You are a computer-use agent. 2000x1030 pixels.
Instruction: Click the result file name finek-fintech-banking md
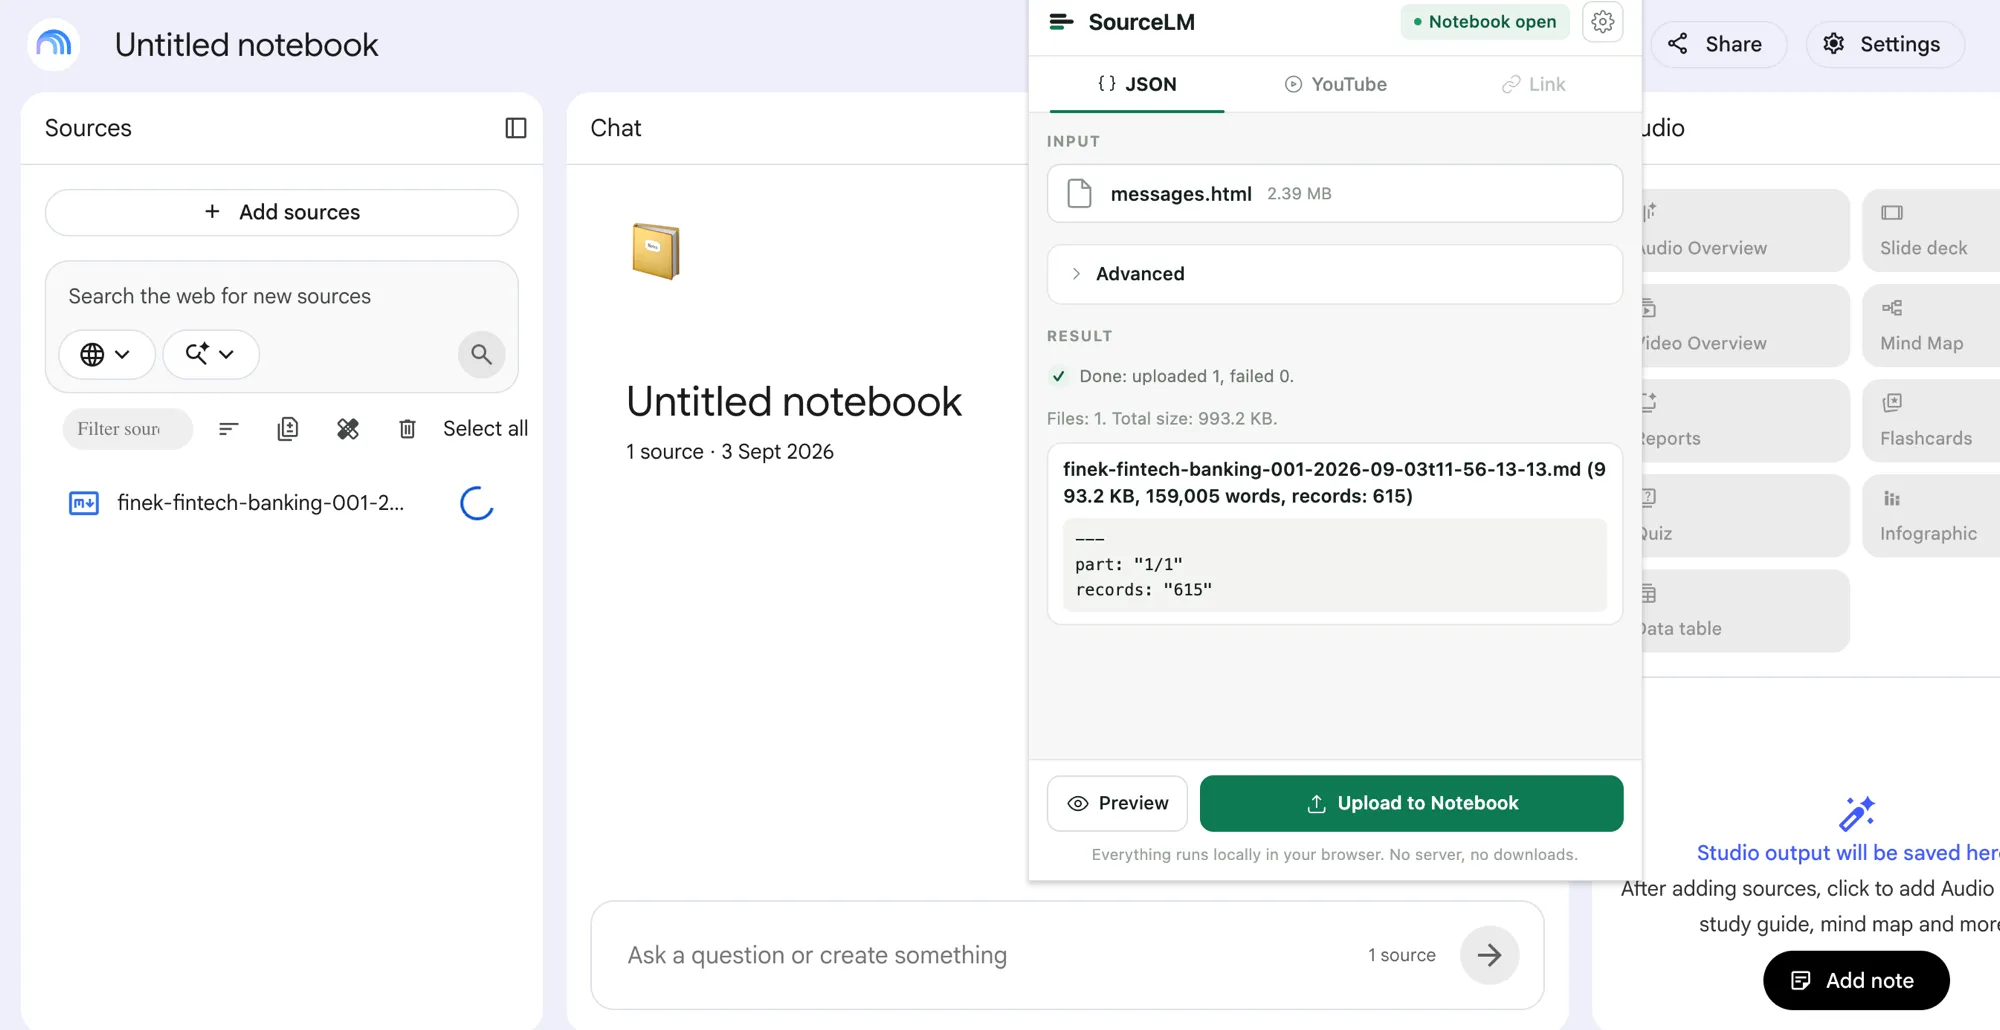(x=1334, y=482)
